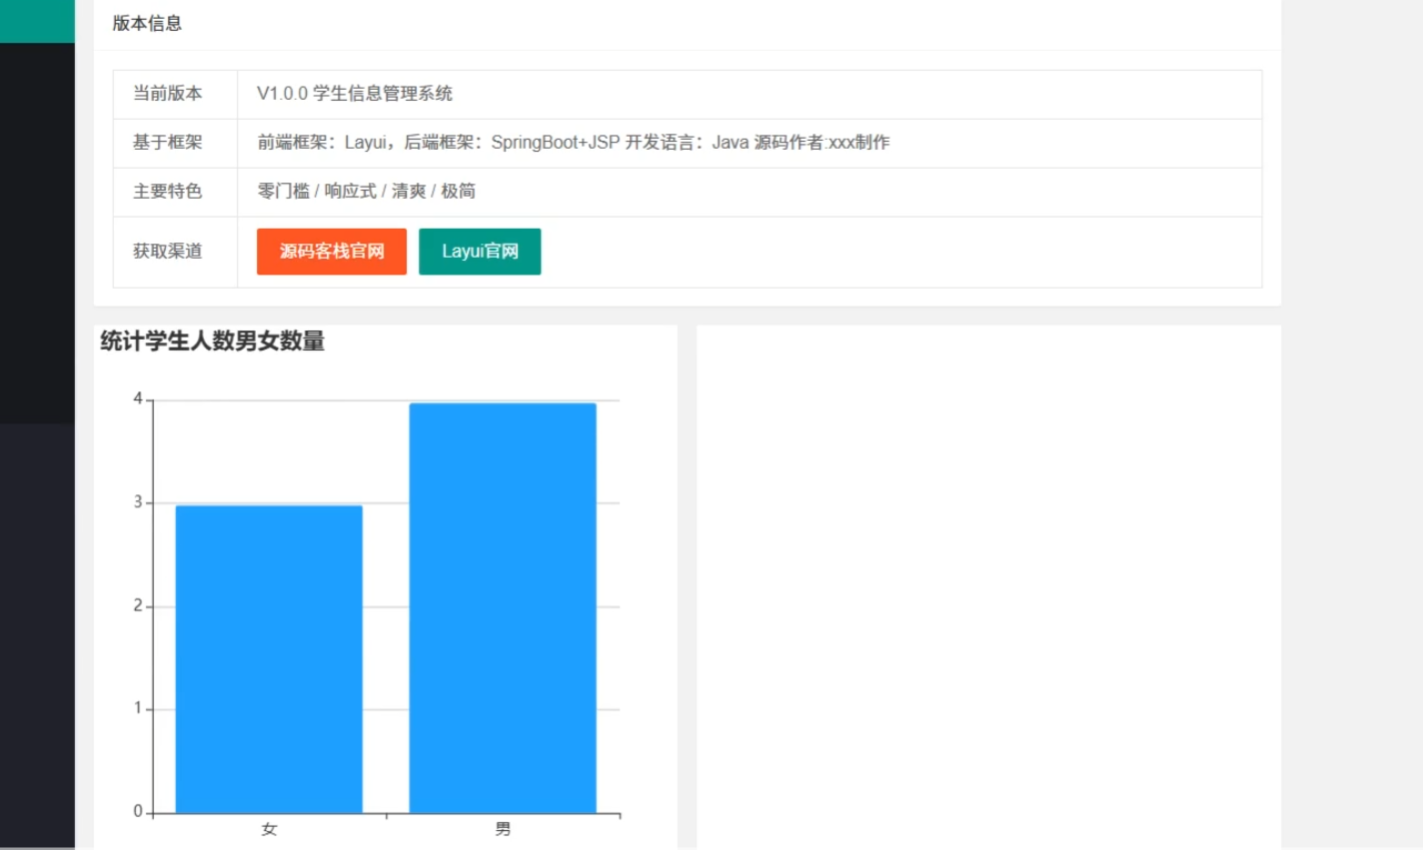Image resolution: width=1423 pixels, height=850 pixels.
Task: Select the 男 x-axis label
Action: 502,829
